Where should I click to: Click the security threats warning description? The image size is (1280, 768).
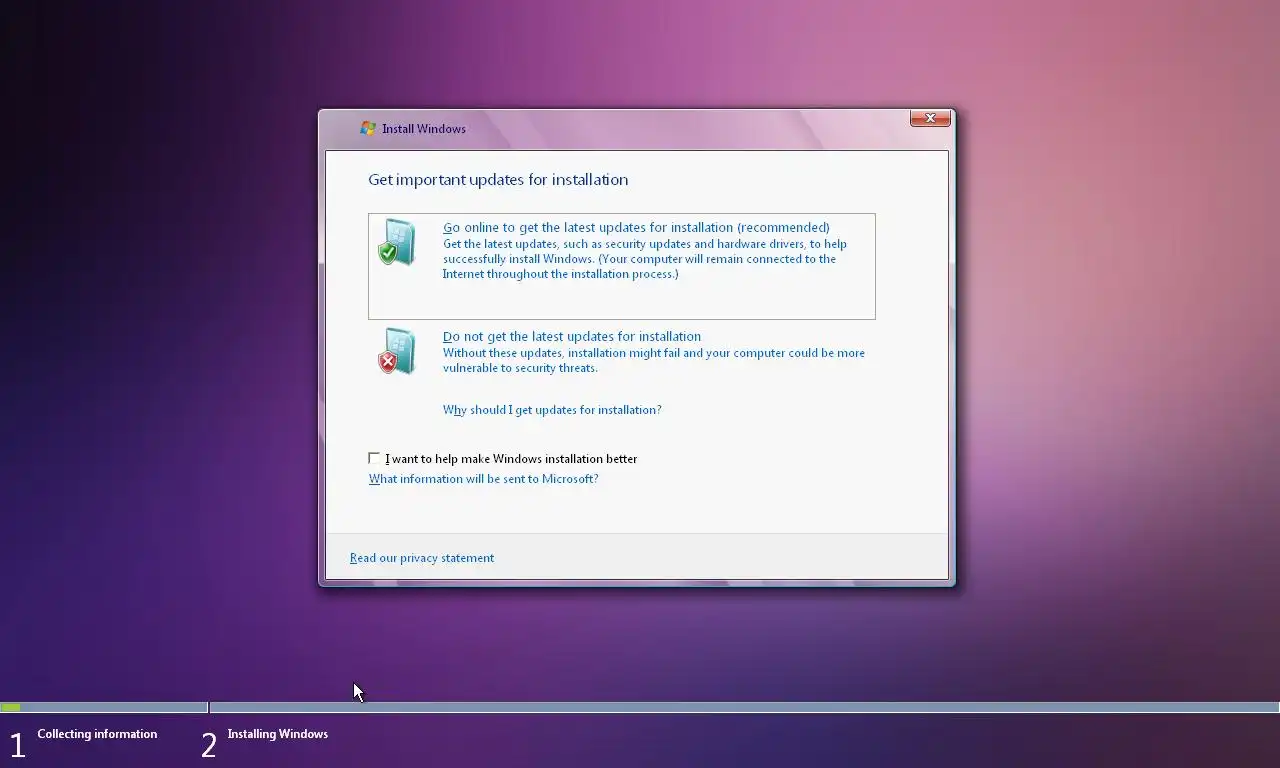point(654,360)
